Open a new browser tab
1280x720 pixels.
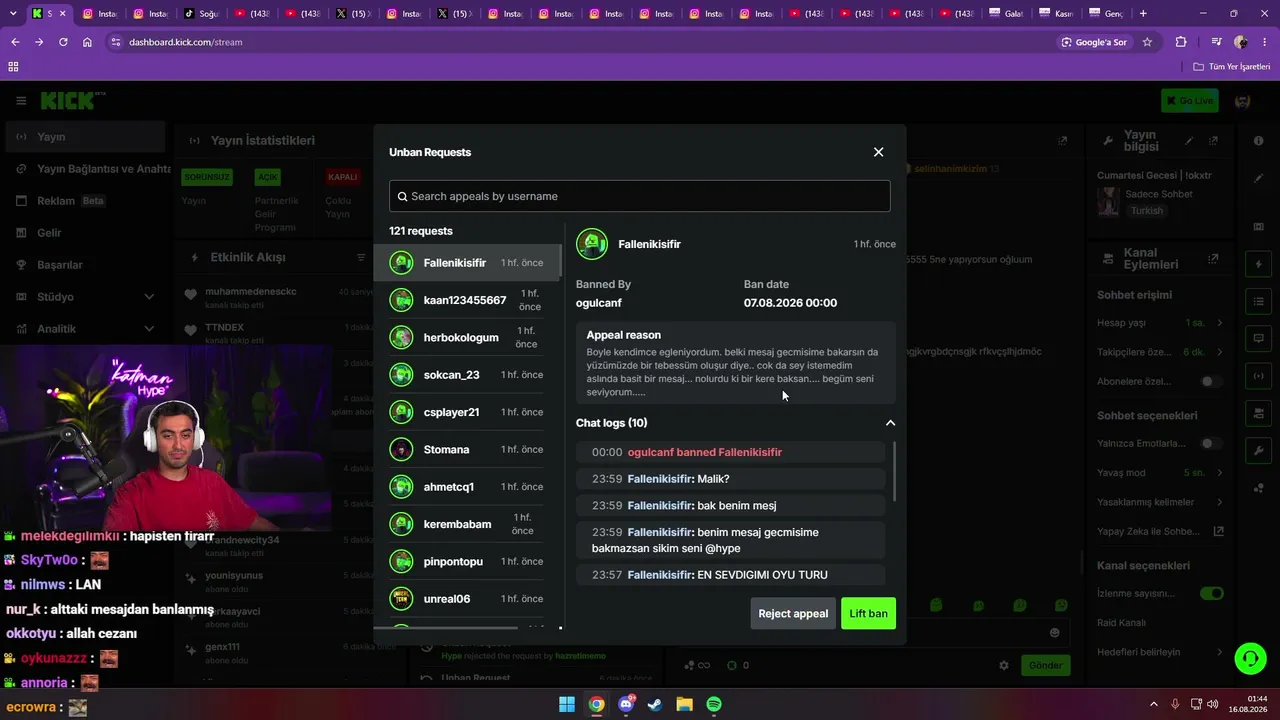click(1143, 14)
